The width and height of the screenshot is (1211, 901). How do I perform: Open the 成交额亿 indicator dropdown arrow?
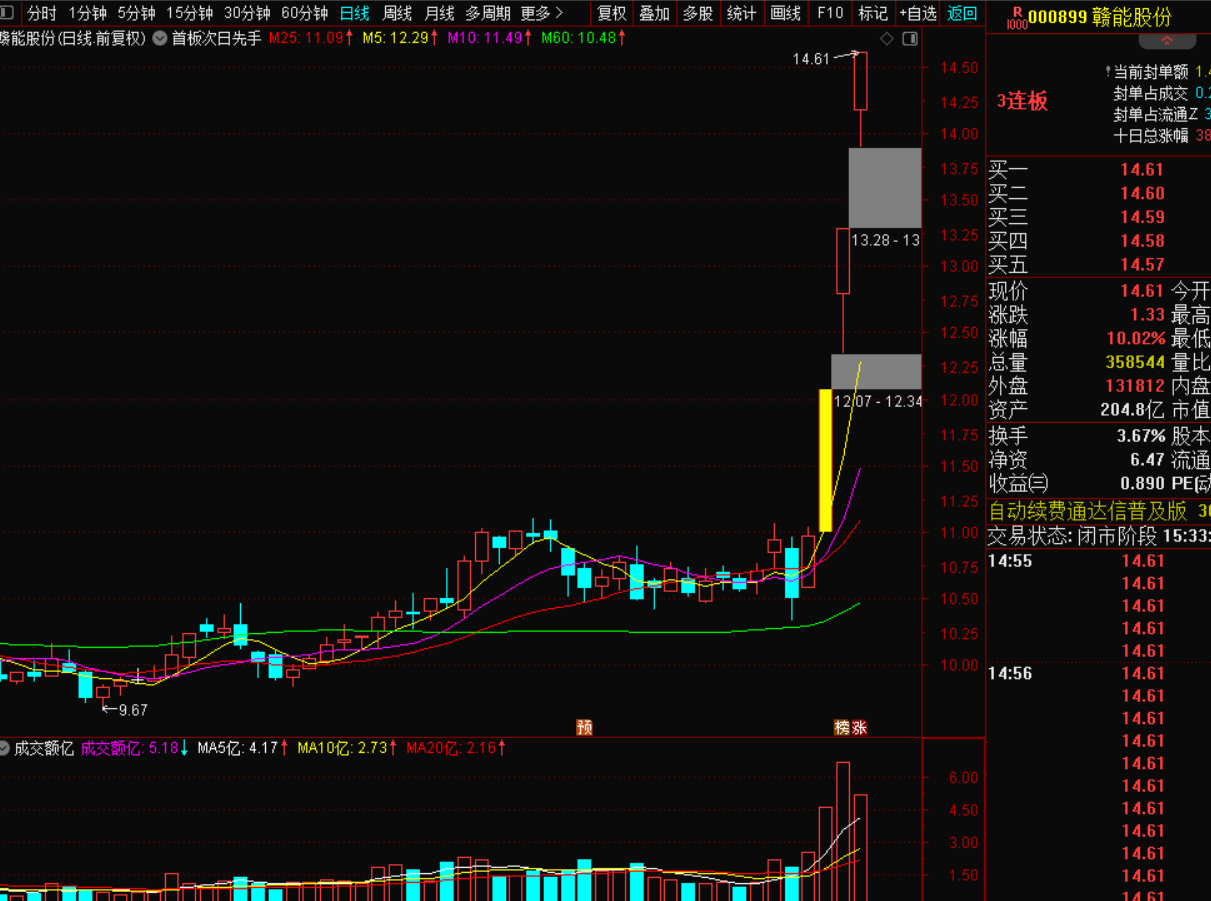(x=5, y=748)
